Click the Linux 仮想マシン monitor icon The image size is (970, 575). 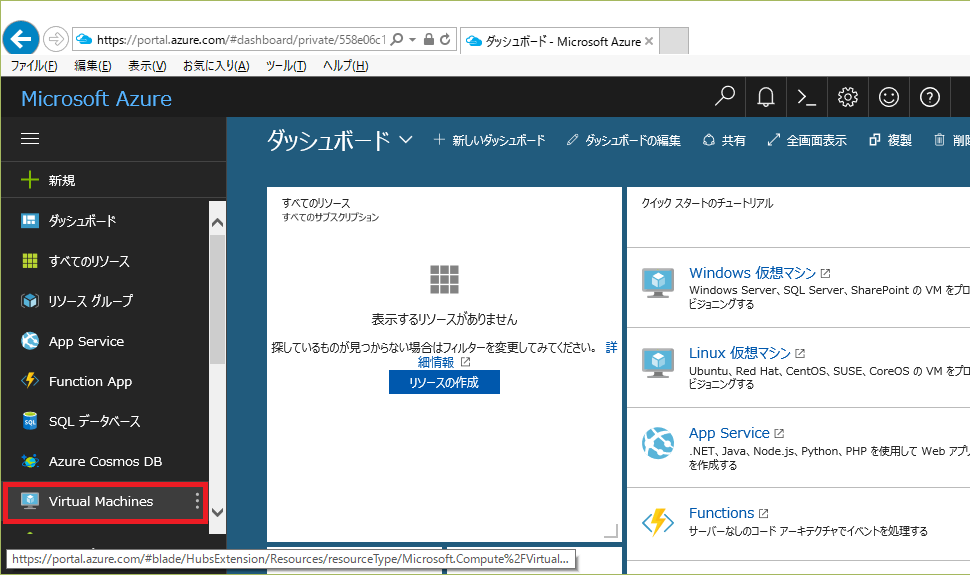pos(658,363)
